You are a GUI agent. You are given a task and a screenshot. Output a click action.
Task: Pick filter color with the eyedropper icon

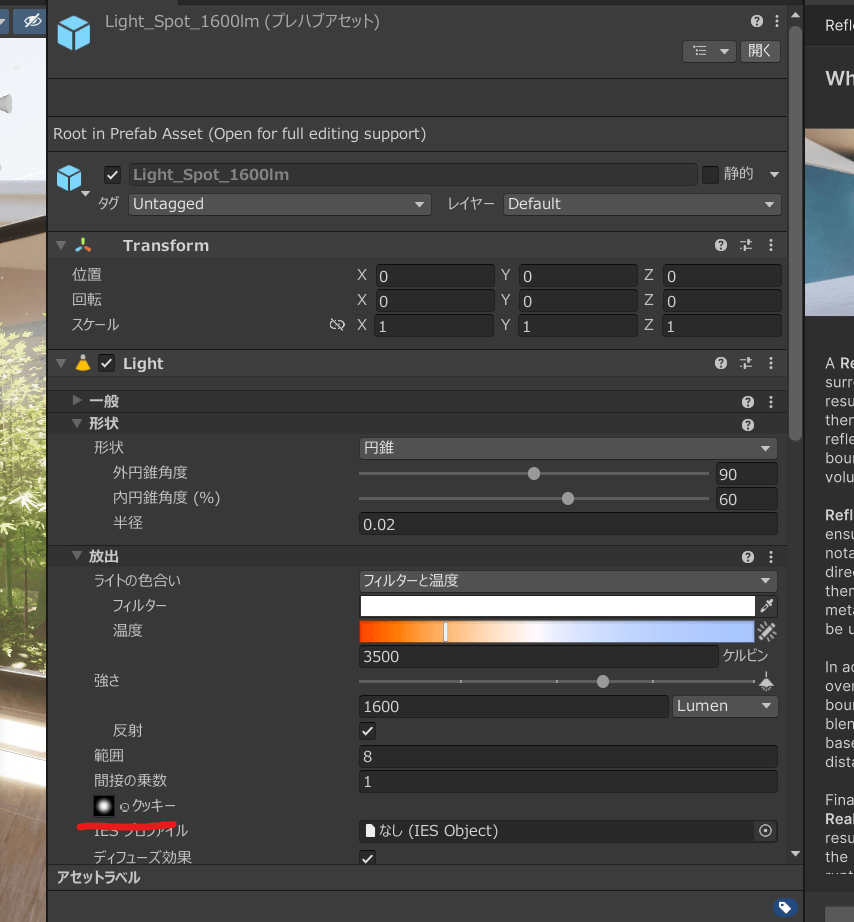(767, 606)
